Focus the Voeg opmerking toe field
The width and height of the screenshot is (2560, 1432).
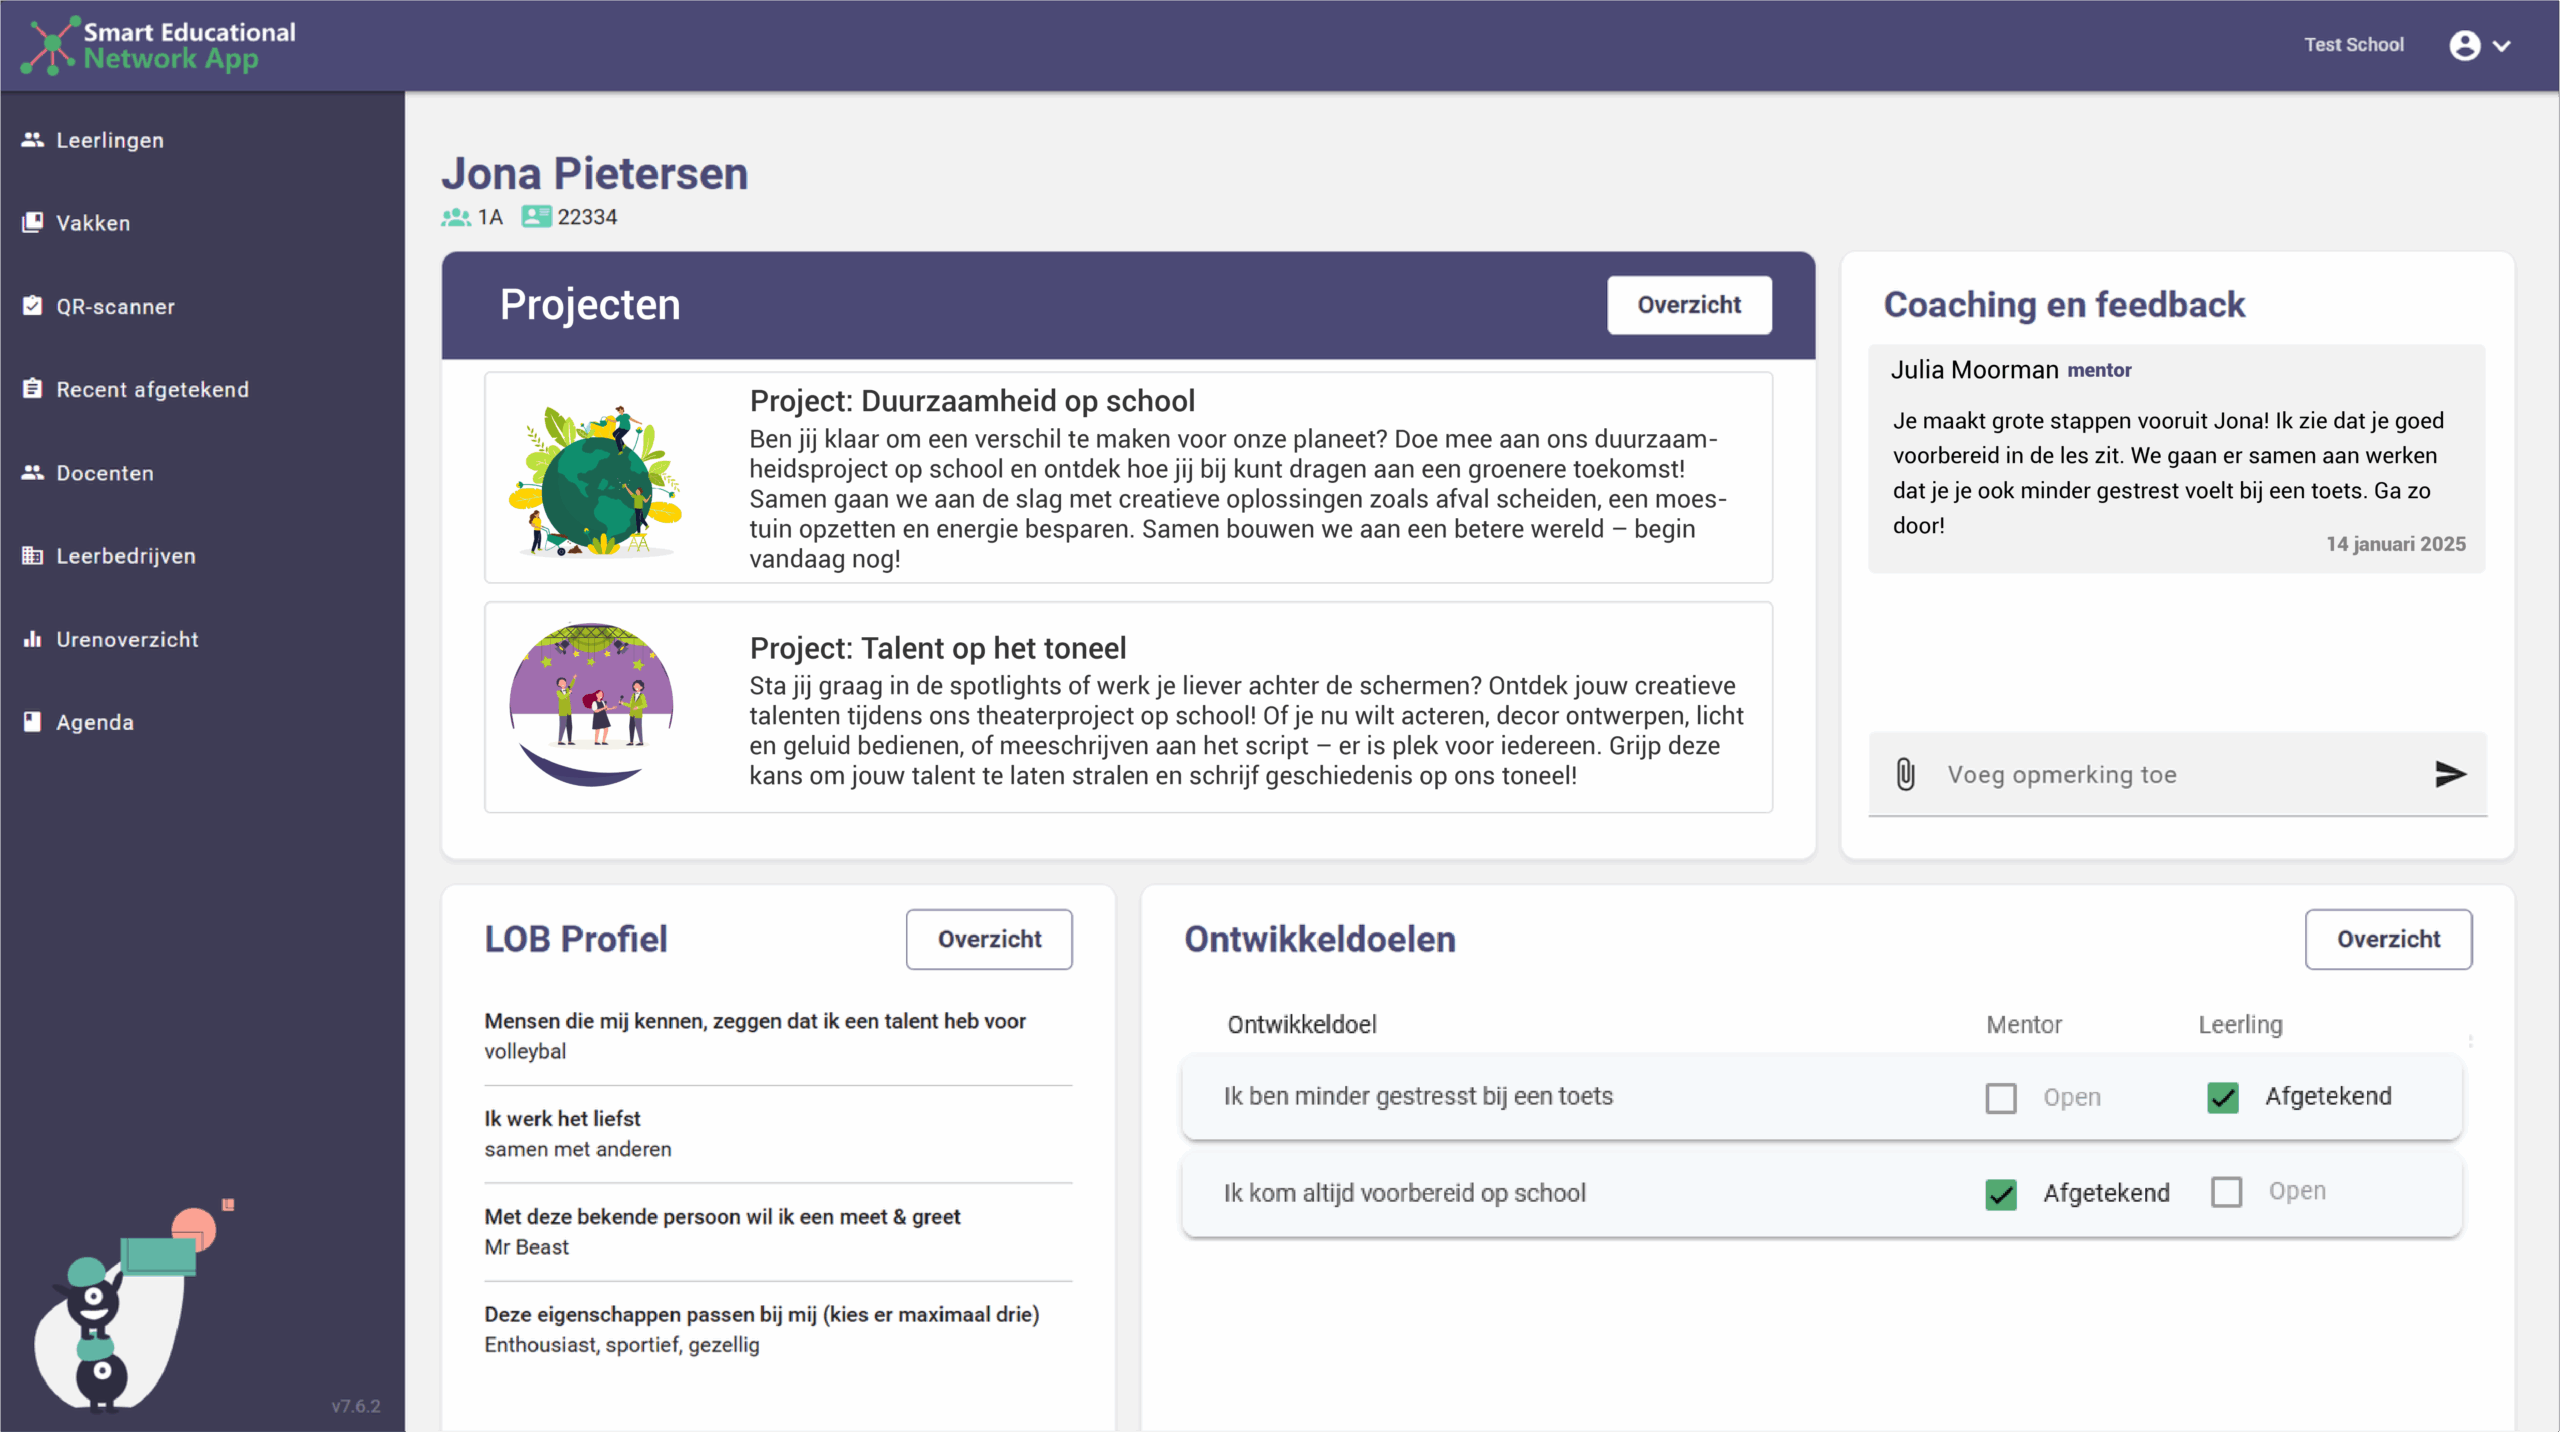pos(2177,774)
